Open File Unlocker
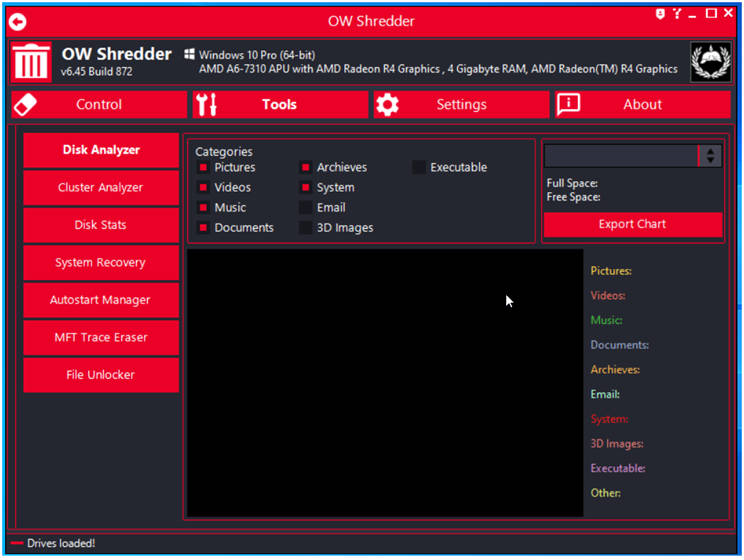 pos(101,375)
